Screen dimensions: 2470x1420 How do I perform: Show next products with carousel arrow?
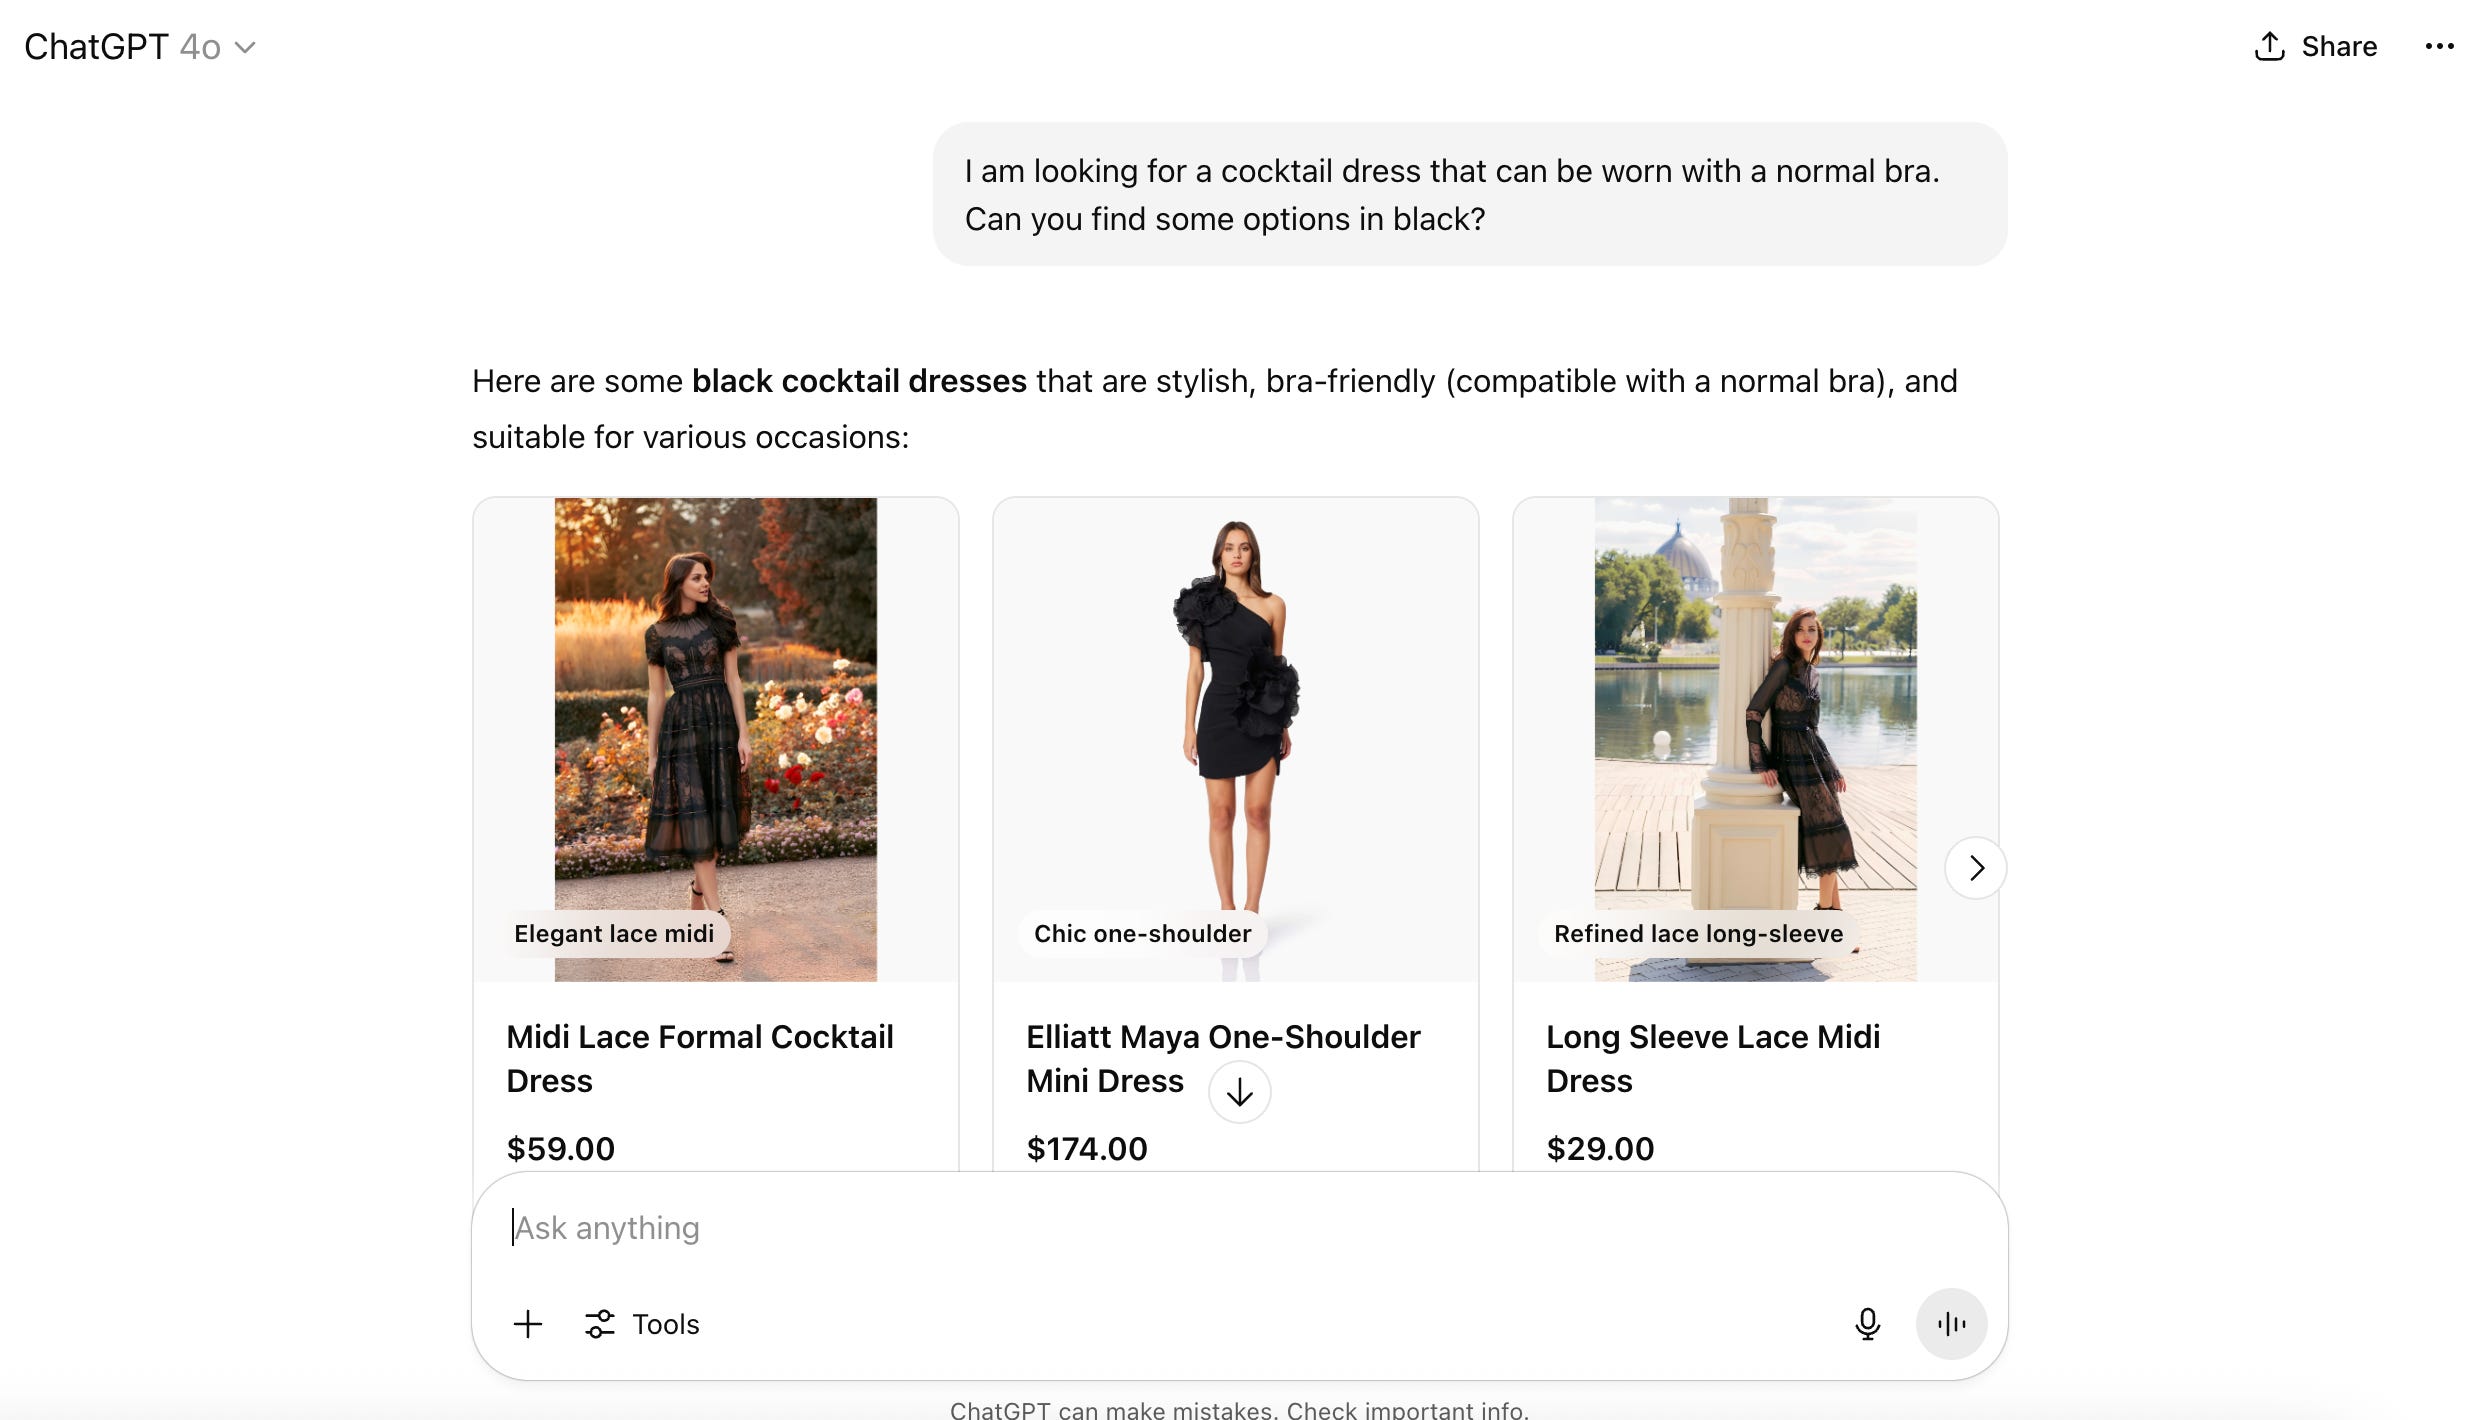tap(1975, 868)
